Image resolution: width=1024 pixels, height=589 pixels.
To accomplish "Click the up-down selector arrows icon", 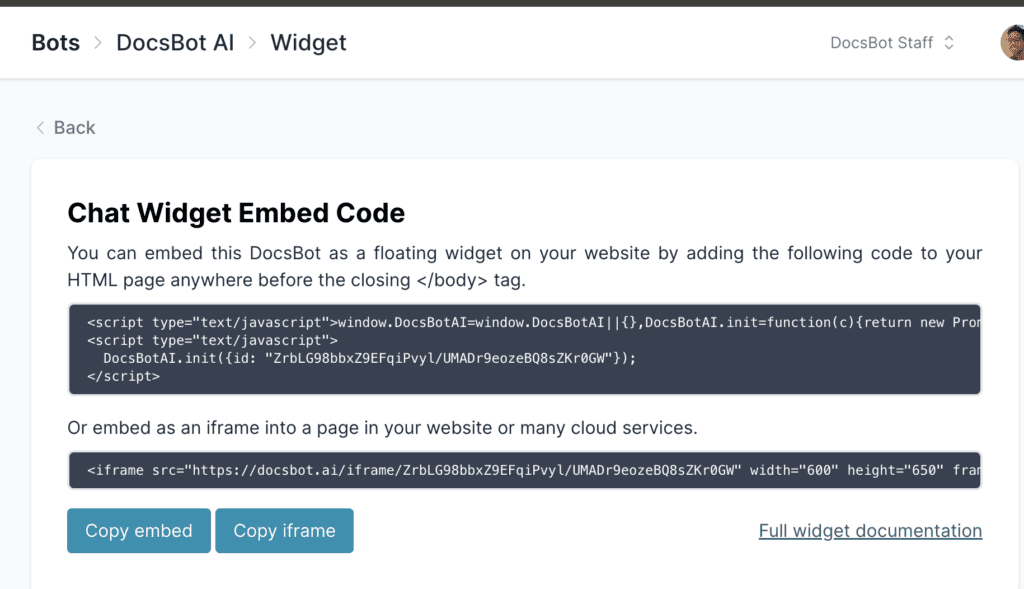I will tap(949, 43).
